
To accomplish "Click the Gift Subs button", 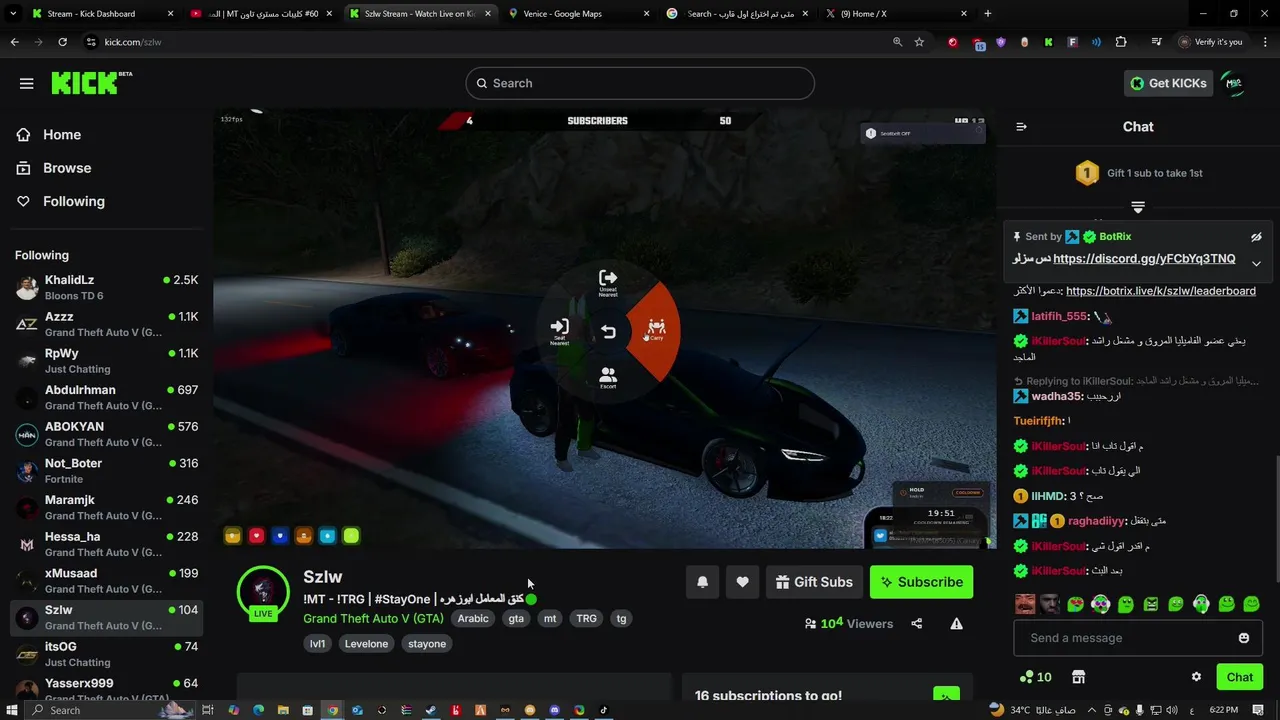I will coord(814,582).
